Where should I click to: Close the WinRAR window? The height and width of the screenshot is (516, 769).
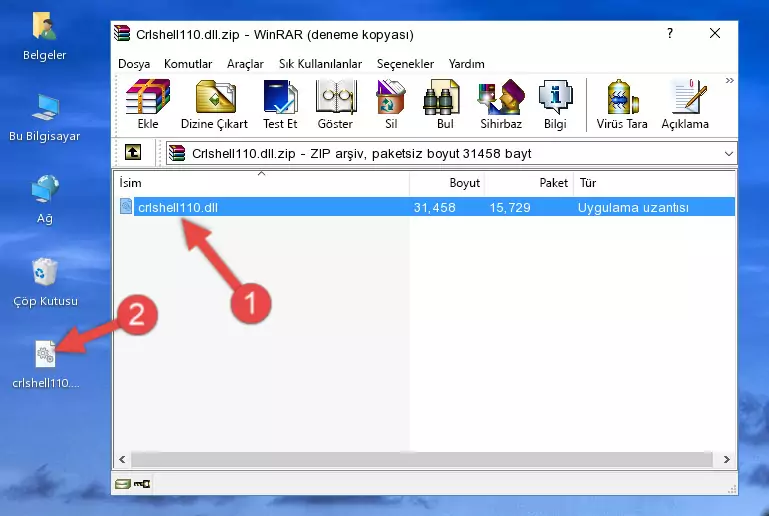[x=715, y=33]
